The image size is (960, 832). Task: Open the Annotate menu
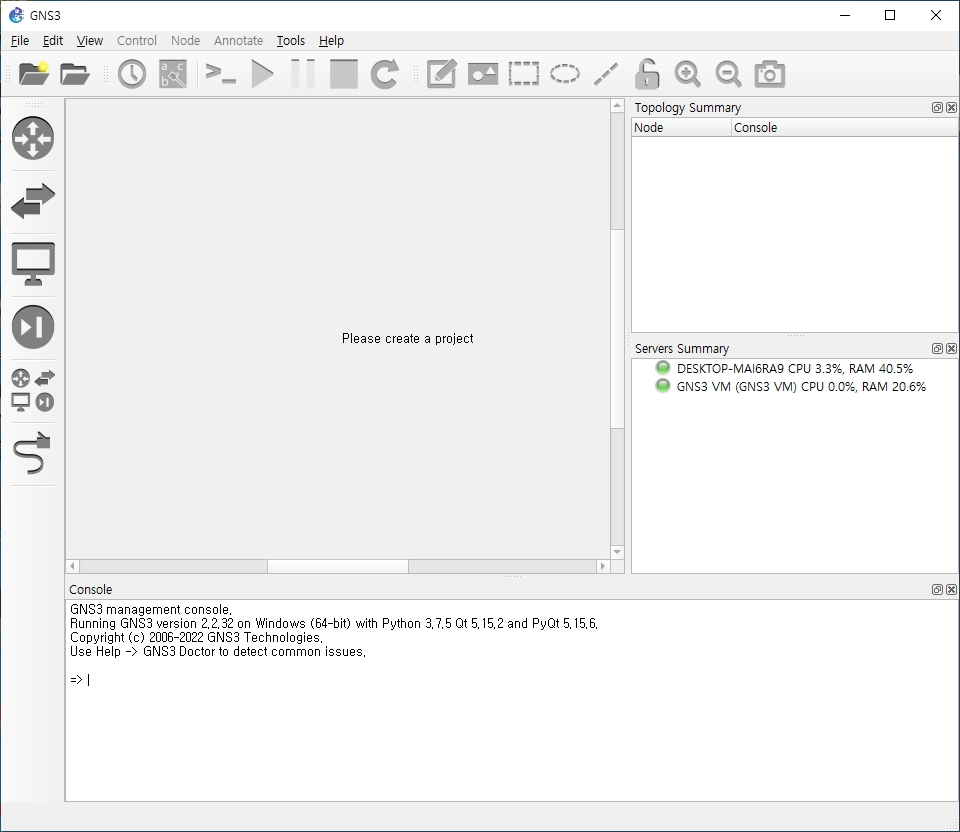(x=238, y=40)
